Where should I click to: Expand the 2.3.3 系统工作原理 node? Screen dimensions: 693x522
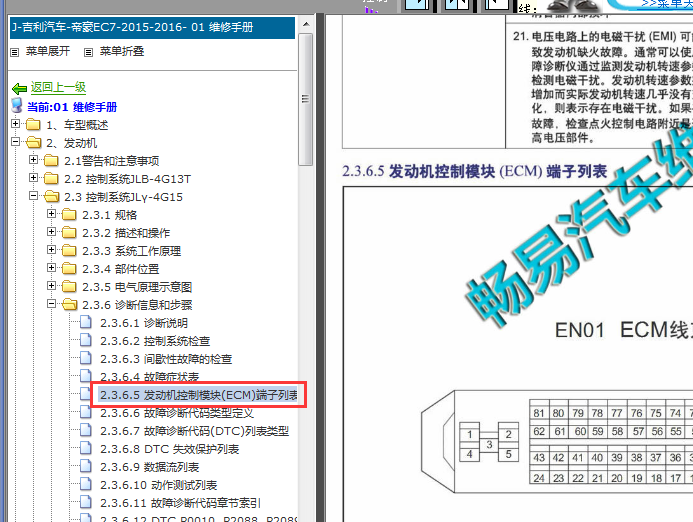(x=52, y=250)
